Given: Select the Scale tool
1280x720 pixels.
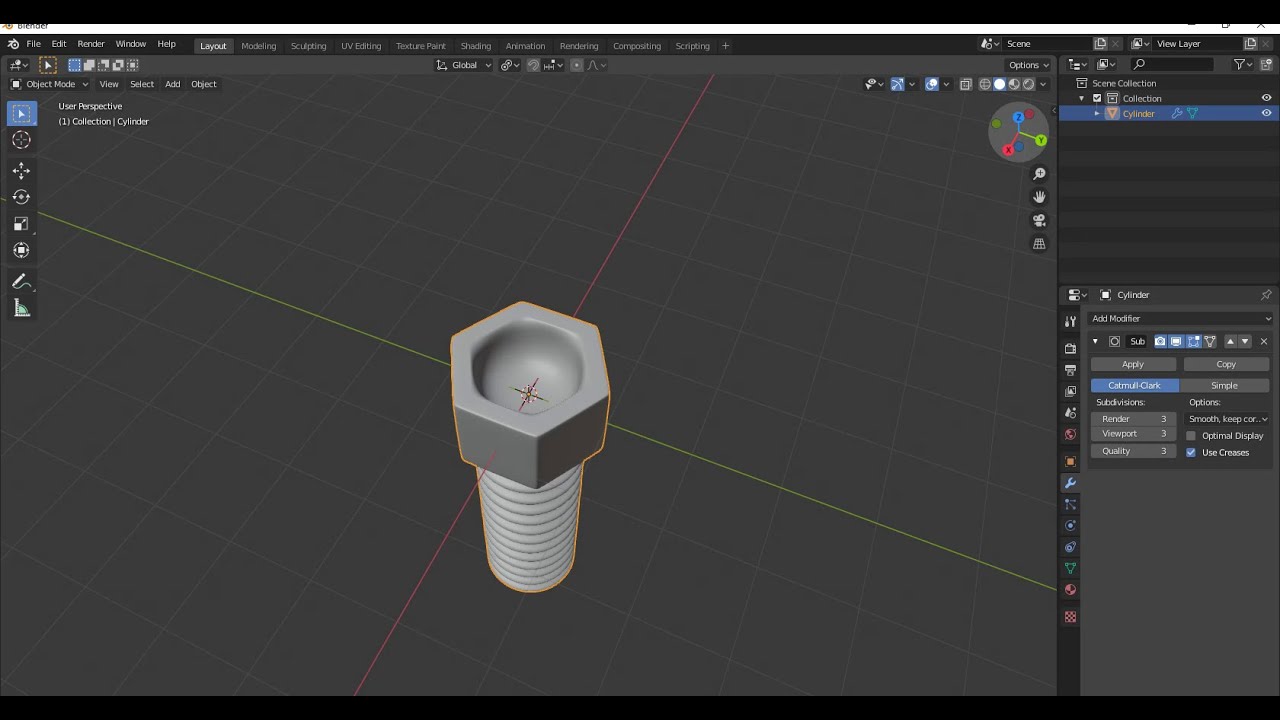Looking at the screenshot, I should click(x=21, y=224).
